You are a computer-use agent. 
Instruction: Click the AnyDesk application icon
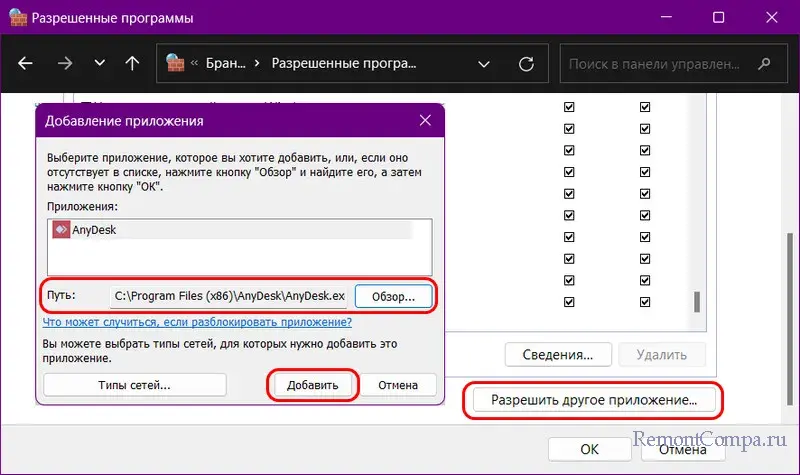(61, 230)
